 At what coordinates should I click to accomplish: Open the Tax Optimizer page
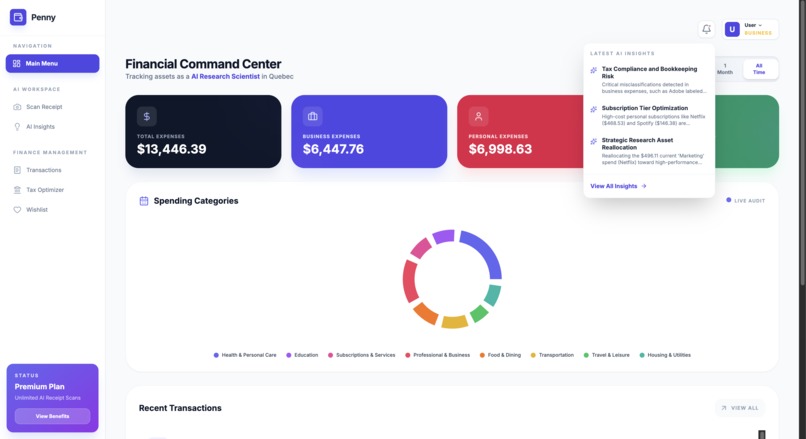[x=52, y=190]
